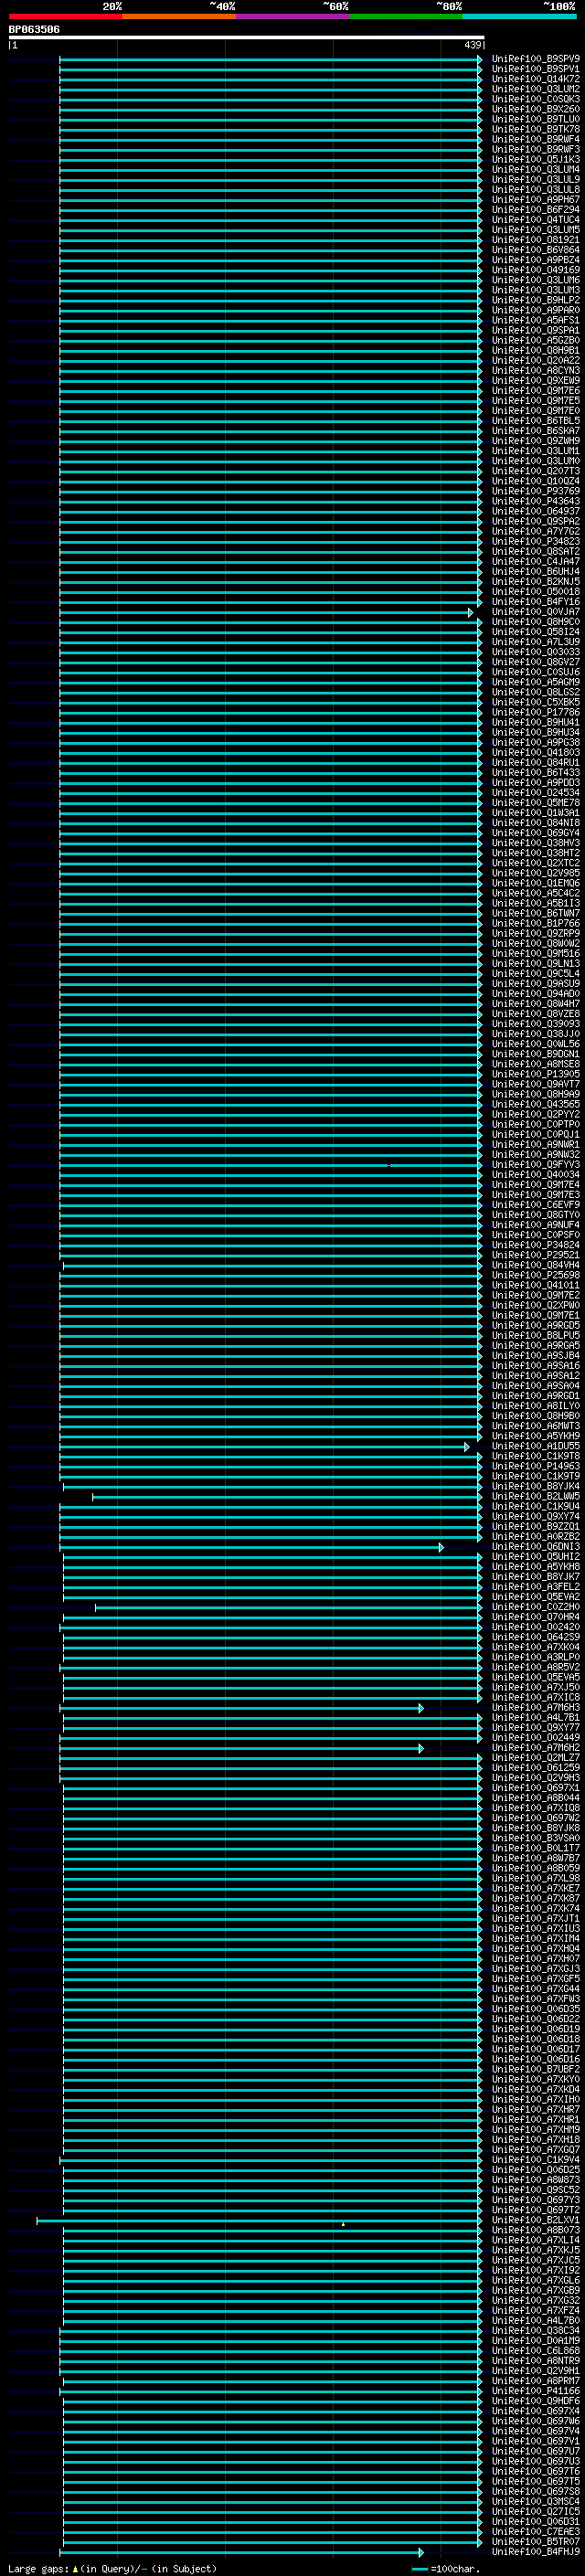The width and height of the screenshot is (585, 2576).
Task: Select hit UniRef100_B9SPV1
Action: (536, 69)
